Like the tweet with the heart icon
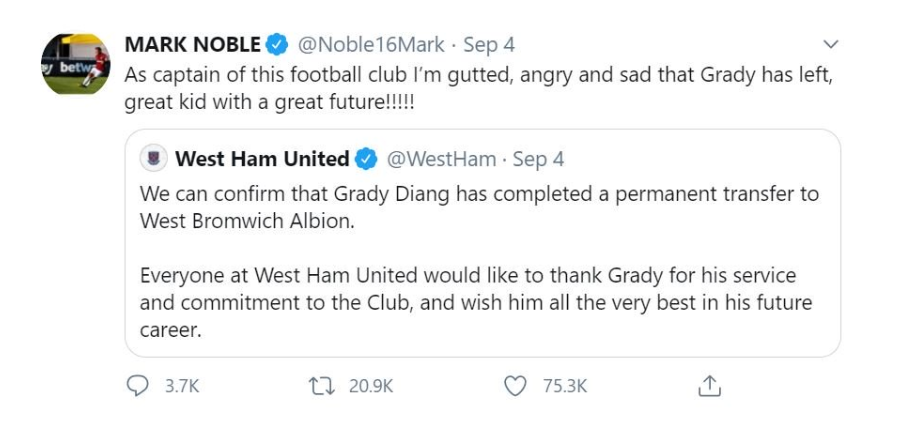The image size is (900, 428). click(515, 387)
